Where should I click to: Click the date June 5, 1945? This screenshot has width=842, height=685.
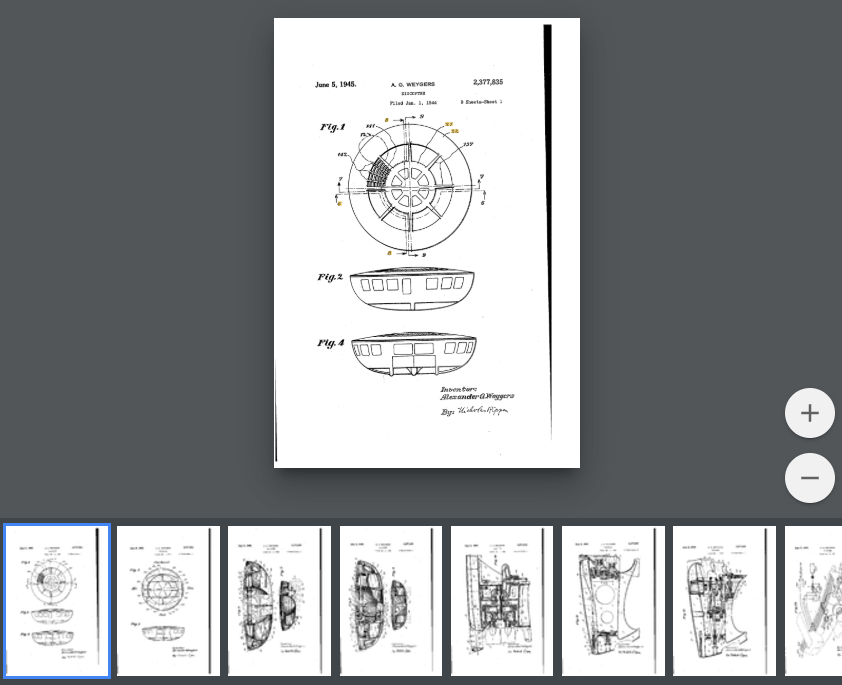point(335,84)
